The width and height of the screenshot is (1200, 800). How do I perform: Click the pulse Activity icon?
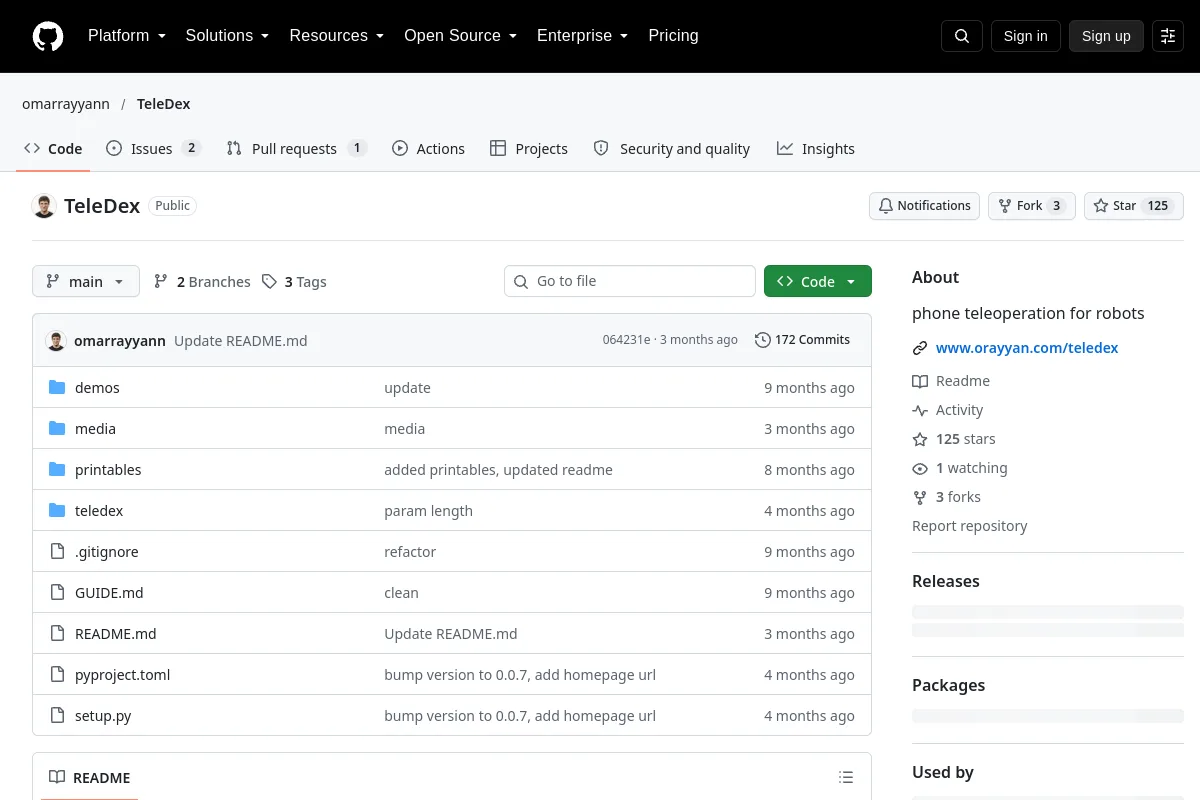920,410
